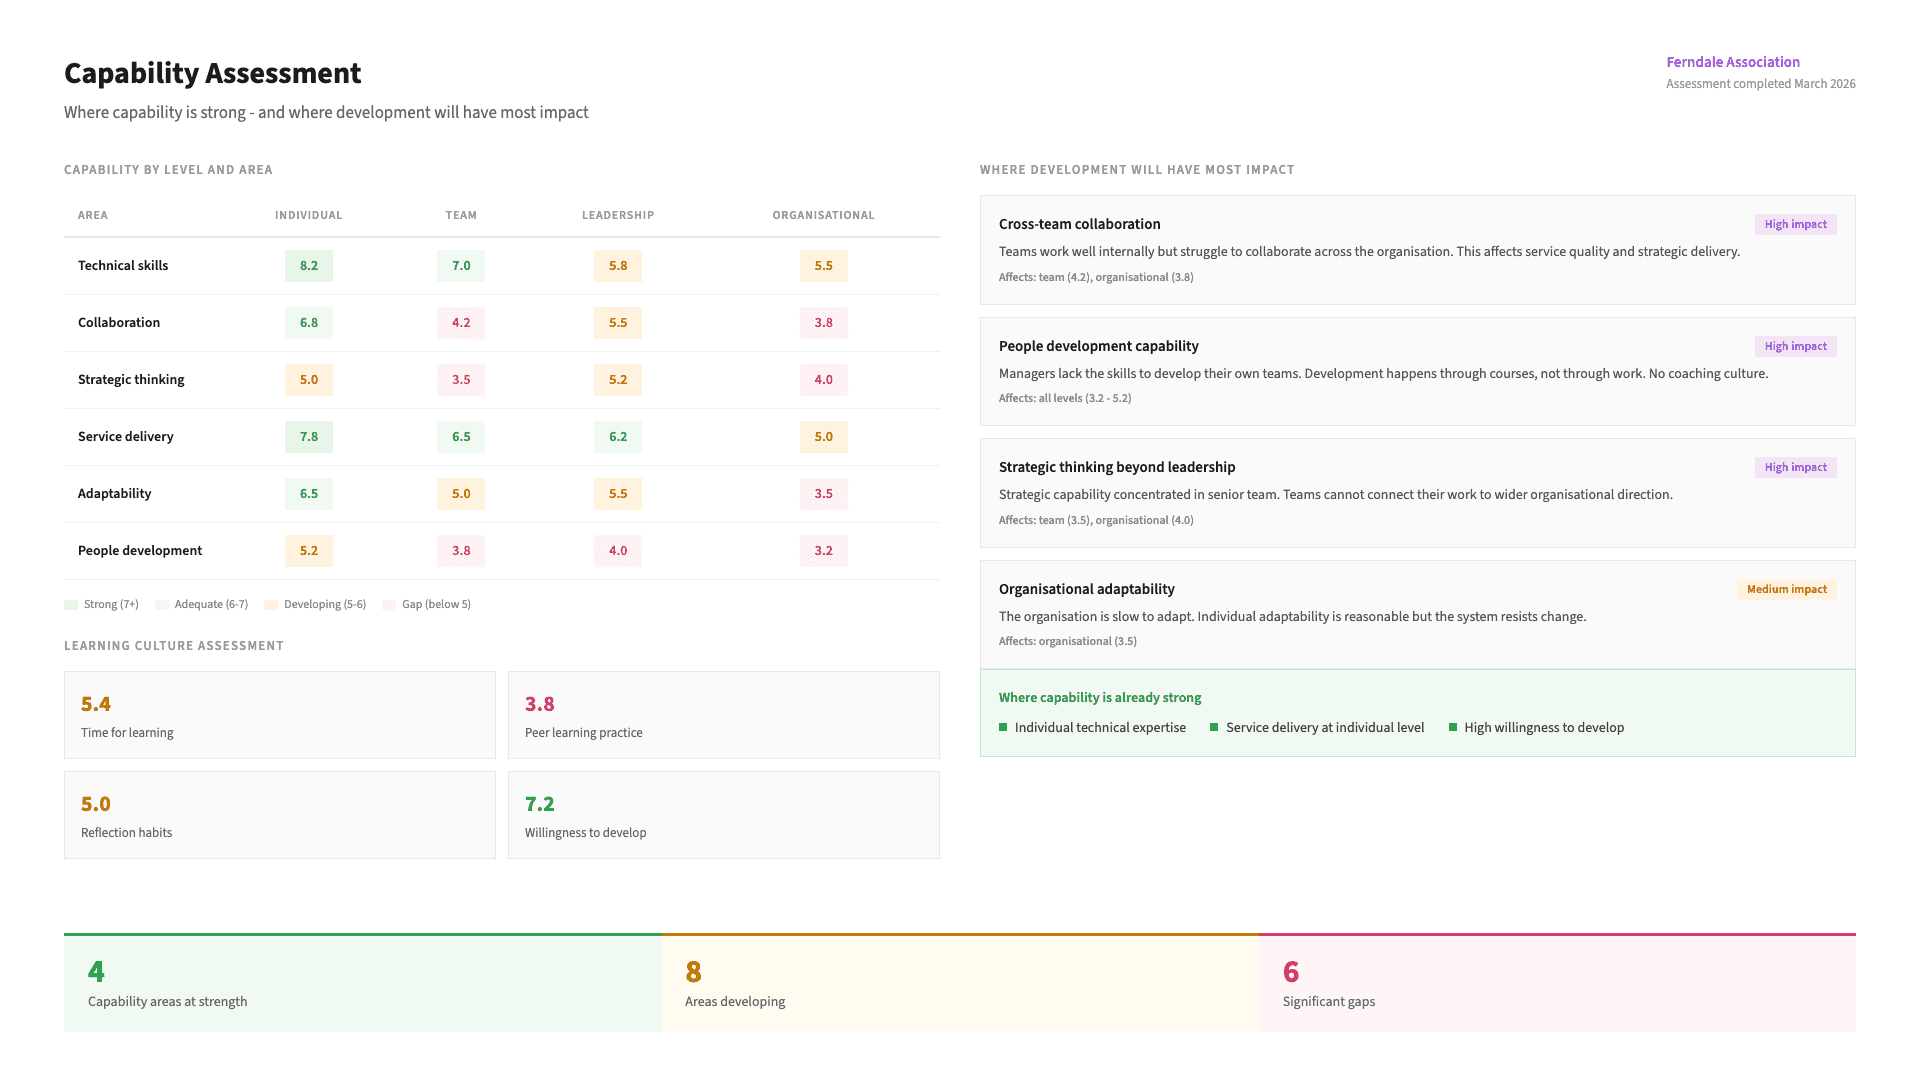Image resolution: width=1920 pixels, height=1080 pixels.
Task: Click green bullet beside Individual technical expertise
Action: (x=1003, y=728)
